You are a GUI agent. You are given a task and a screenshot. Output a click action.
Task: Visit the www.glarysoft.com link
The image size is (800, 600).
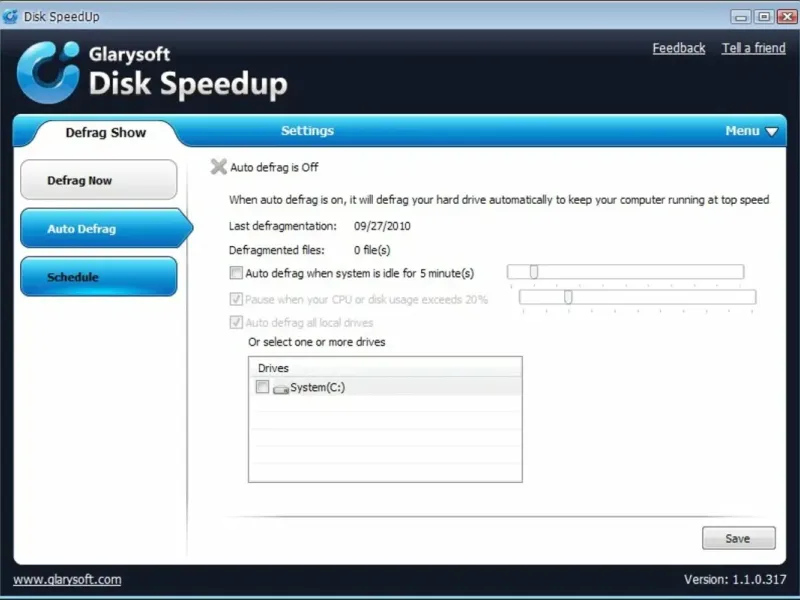tap(67, 580)
